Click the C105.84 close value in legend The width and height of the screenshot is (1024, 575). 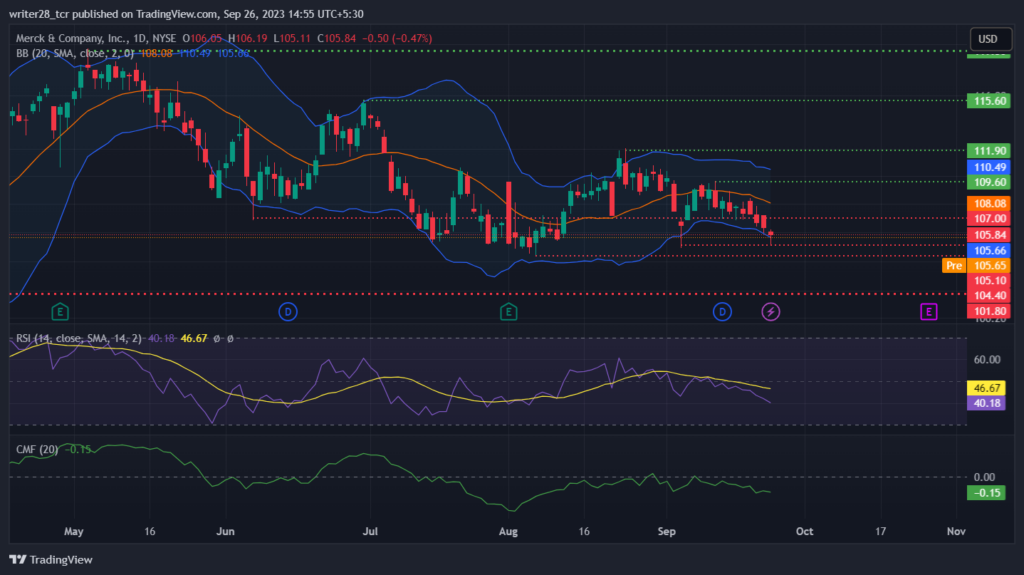tap(336, 39)
